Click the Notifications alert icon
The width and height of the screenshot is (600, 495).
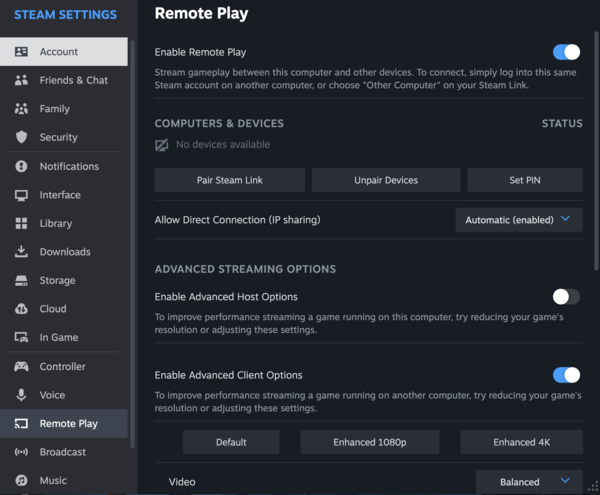point(21,166)
